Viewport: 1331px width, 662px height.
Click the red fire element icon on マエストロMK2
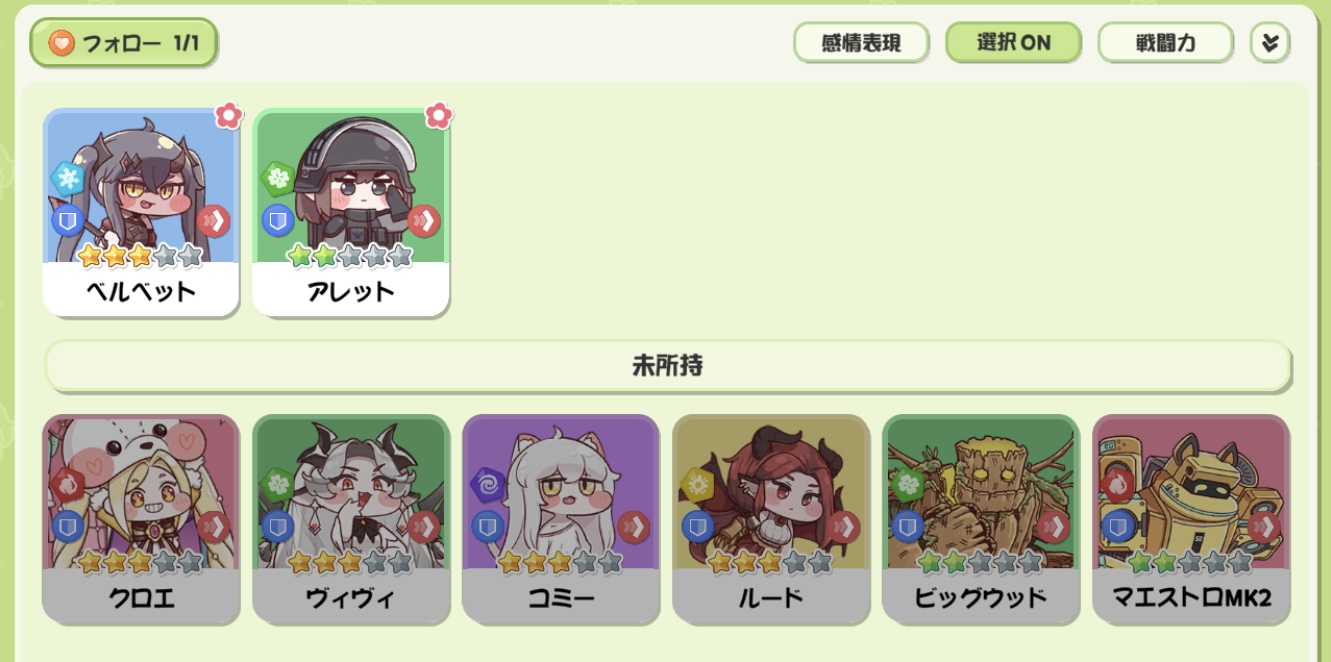coord(1118,484)
